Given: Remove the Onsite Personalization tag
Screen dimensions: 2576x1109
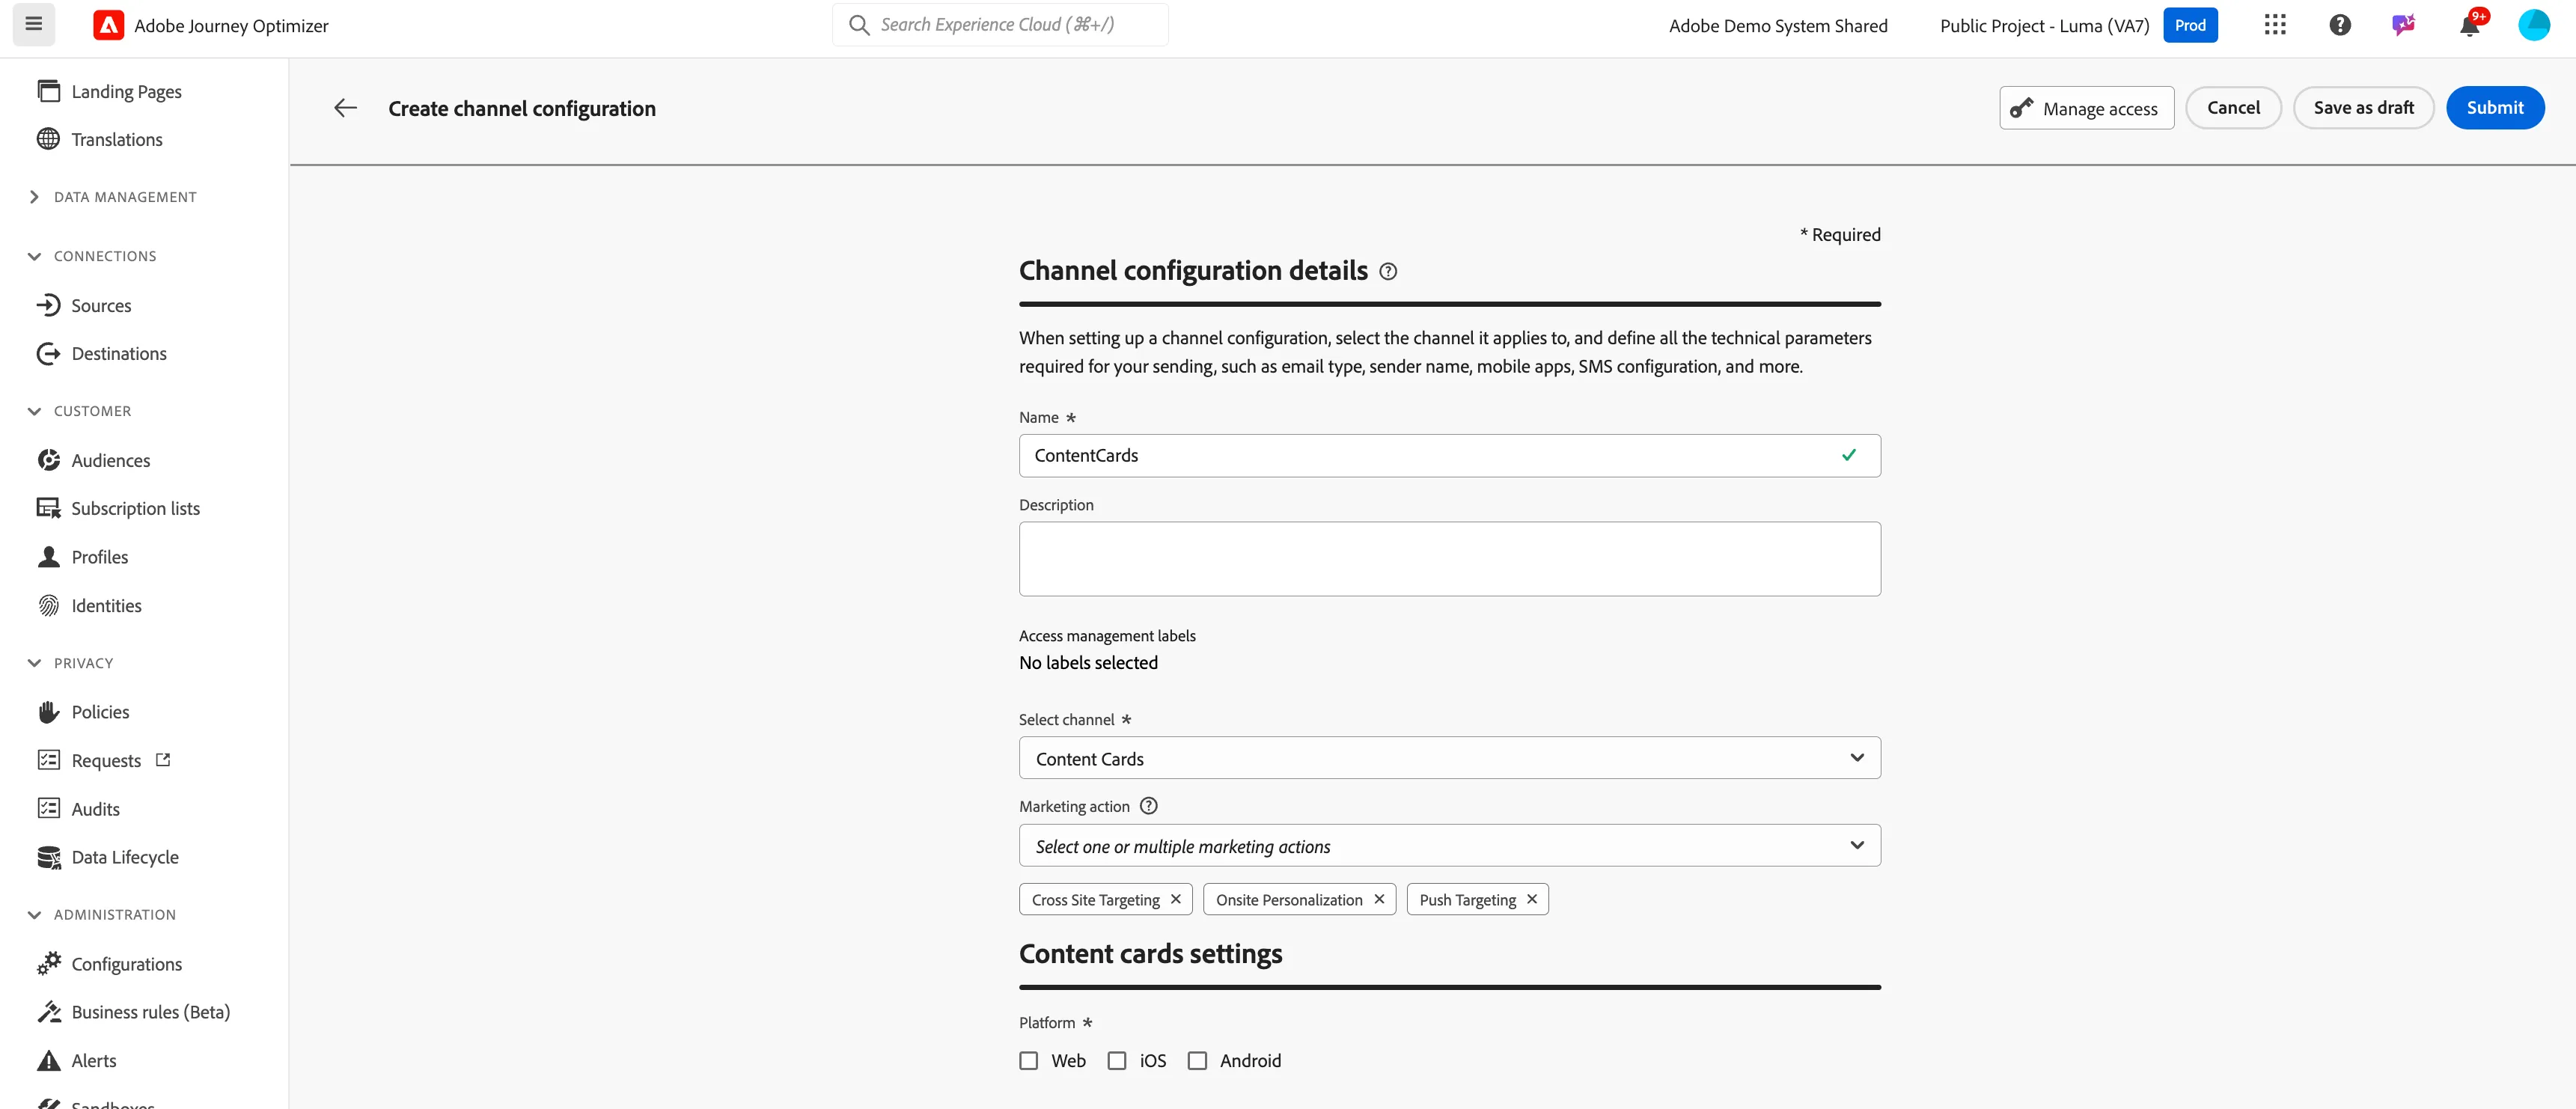Looking at the screenshot, I should tap(1379, 899).
